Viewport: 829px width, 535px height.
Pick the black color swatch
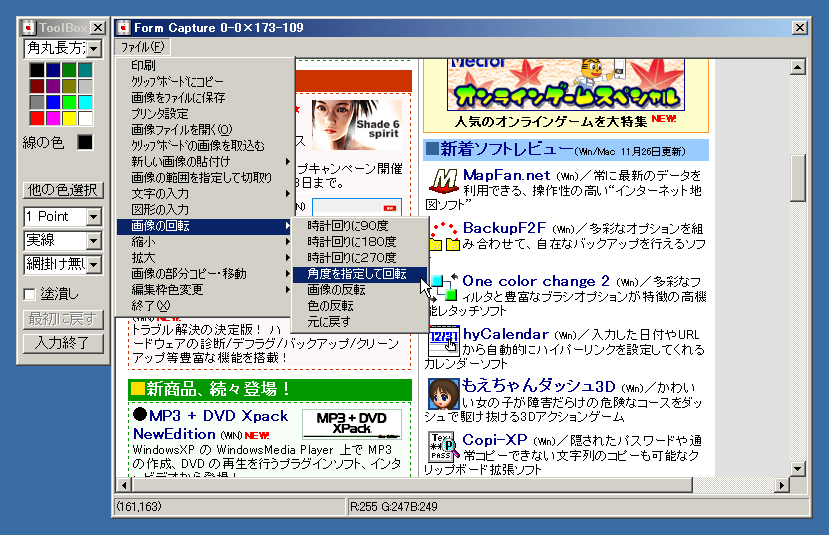pos(37,70)
